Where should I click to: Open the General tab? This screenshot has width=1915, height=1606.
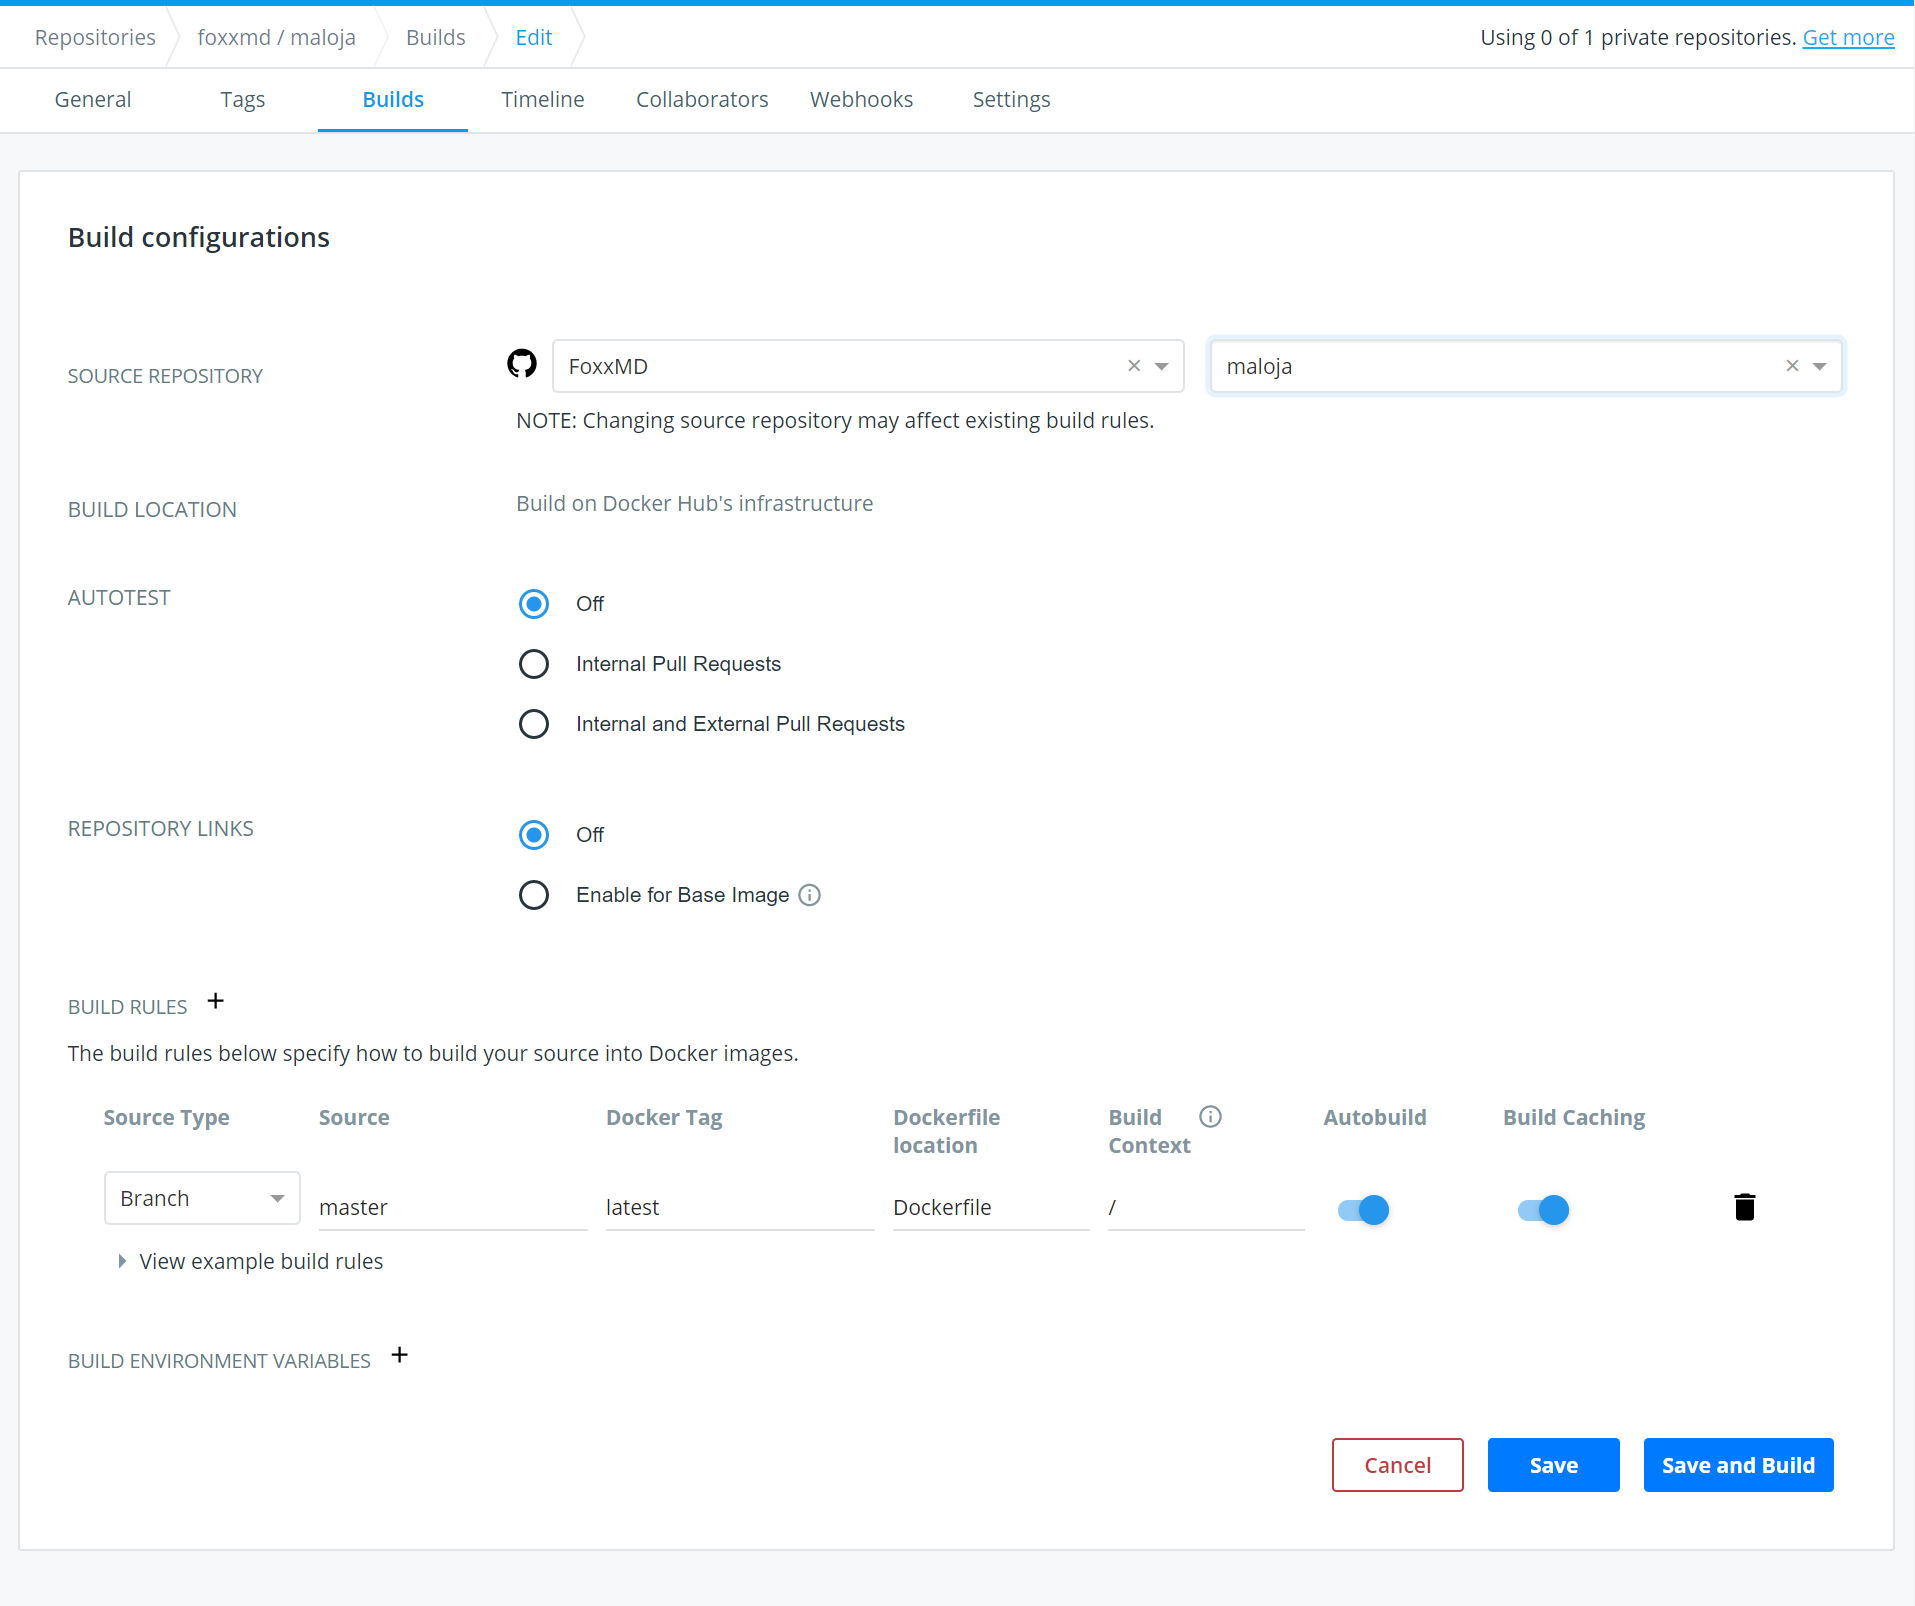point(93,100)
